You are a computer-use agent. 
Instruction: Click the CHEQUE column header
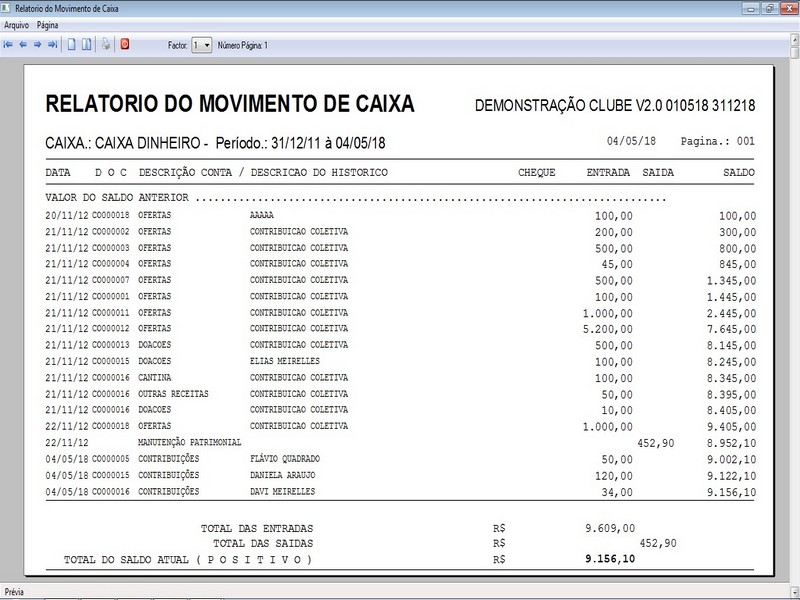coord(537,172)
